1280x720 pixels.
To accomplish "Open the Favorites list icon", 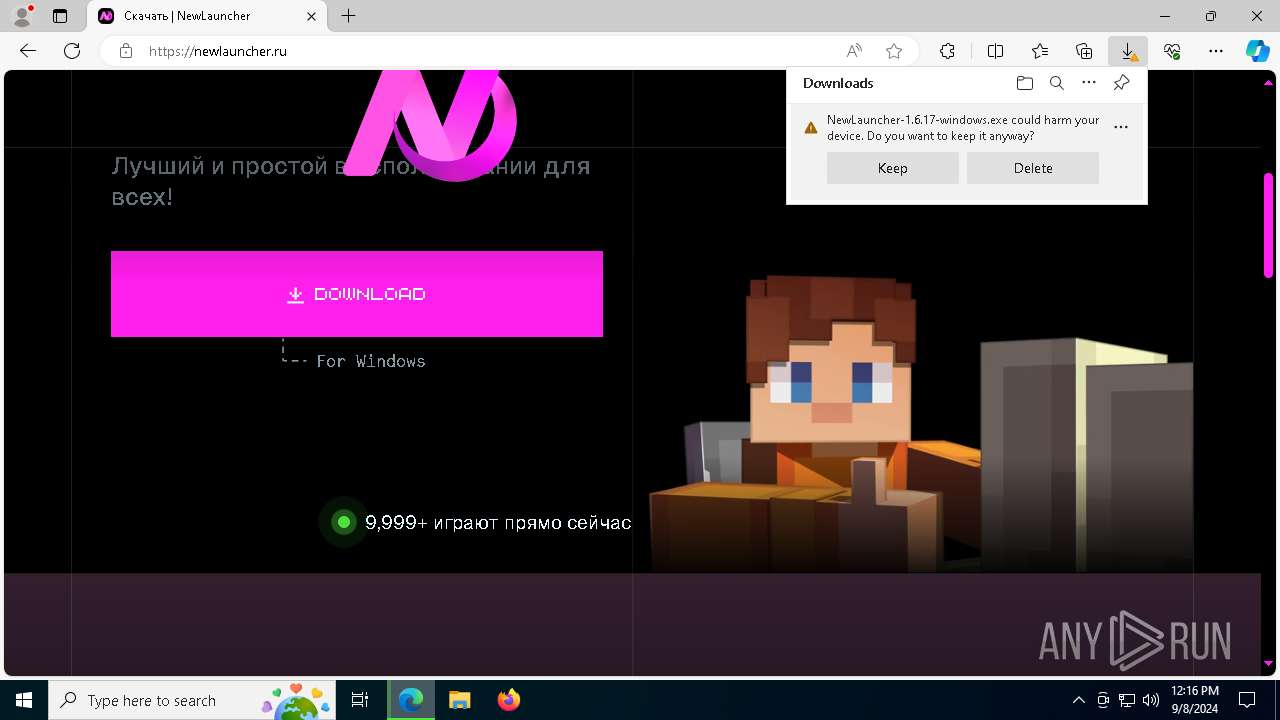I will coord(1040,51).
